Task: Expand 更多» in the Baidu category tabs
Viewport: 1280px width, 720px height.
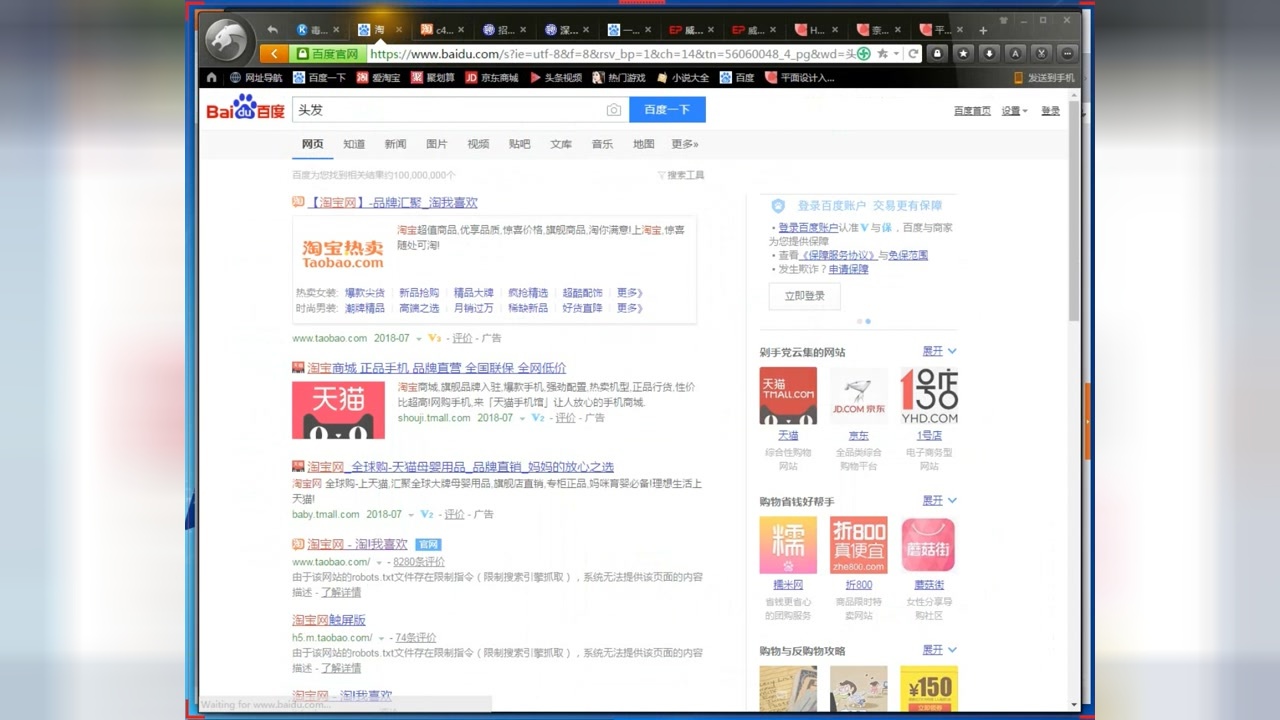Action: 685,144
